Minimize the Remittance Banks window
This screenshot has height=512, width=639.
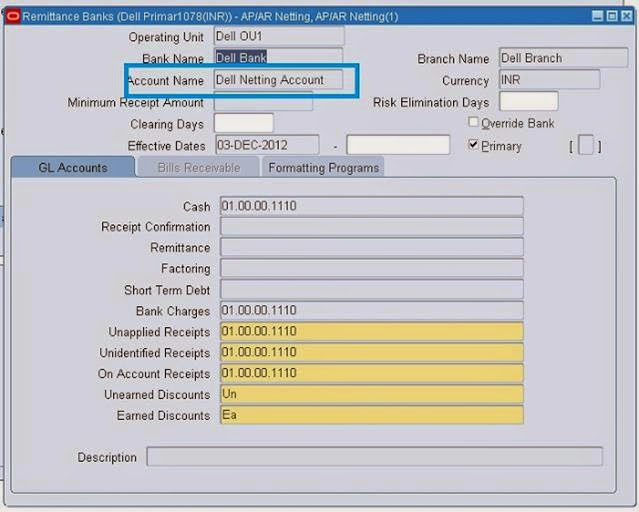click(x=597, y=16)
